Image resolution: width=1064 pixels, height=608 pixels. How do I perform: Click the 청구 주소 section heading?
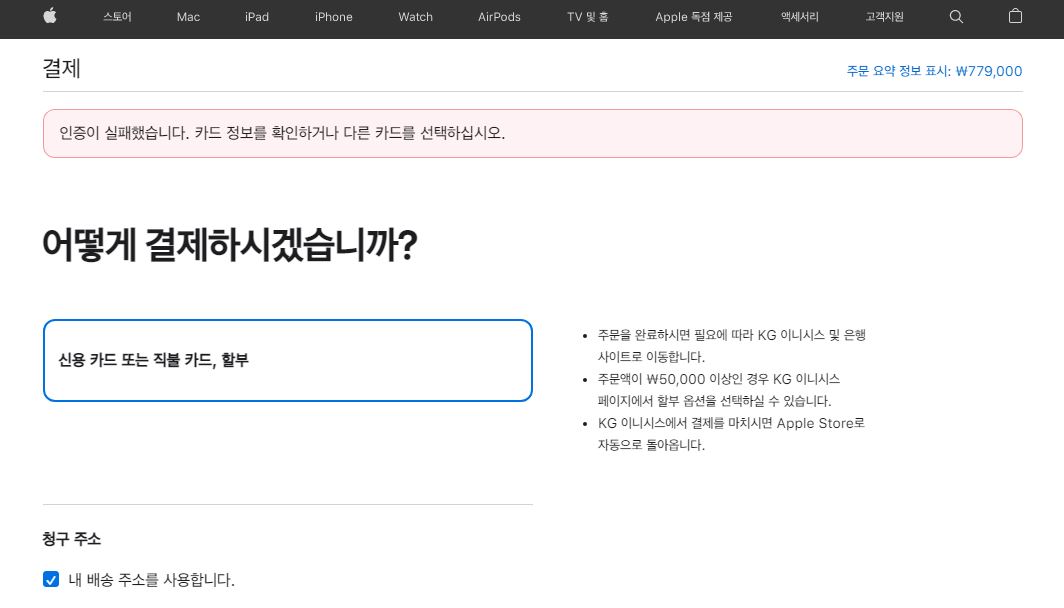71,539
